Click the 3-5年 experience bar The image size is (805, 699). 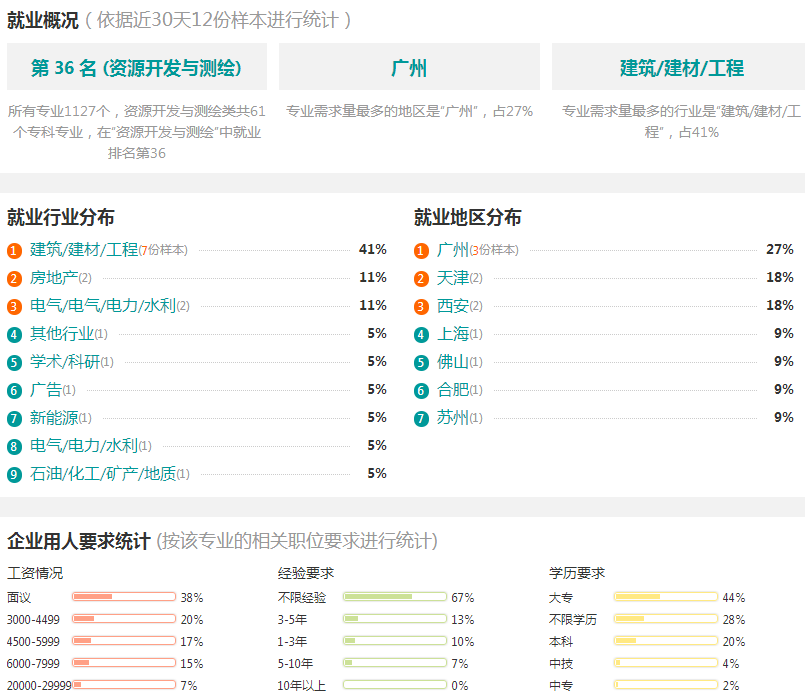click(395, 618)
